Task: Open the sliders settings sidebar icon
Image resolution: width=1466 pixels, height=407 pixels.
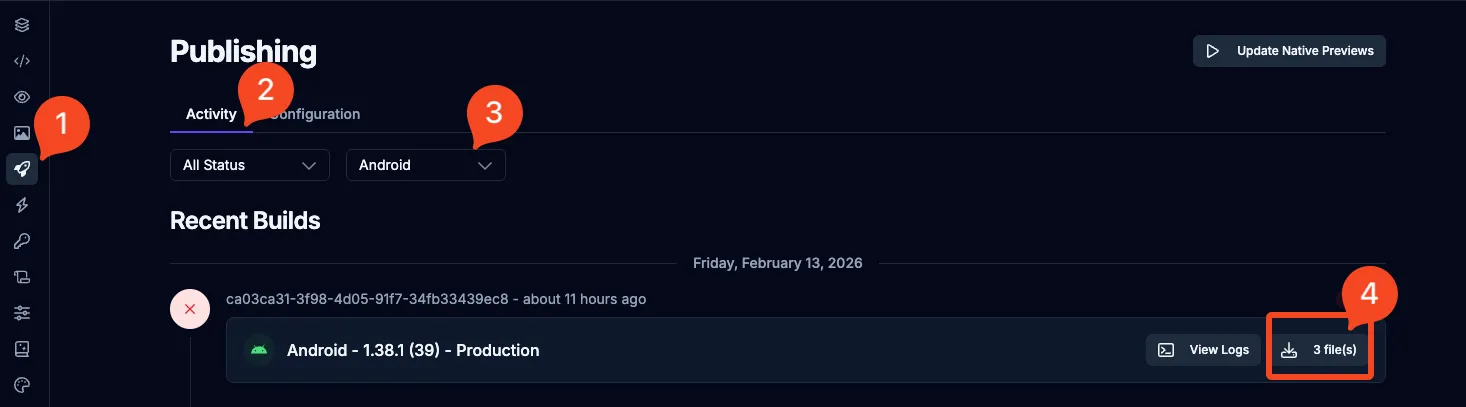Action: [22, 313]
